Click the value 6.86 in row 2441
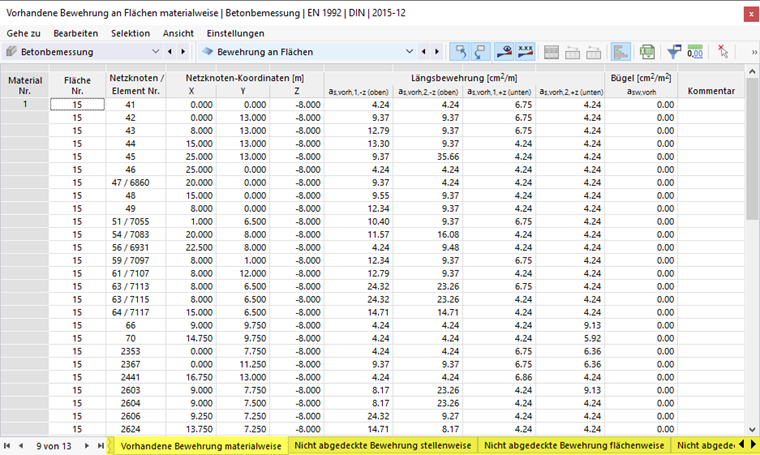 499,377
